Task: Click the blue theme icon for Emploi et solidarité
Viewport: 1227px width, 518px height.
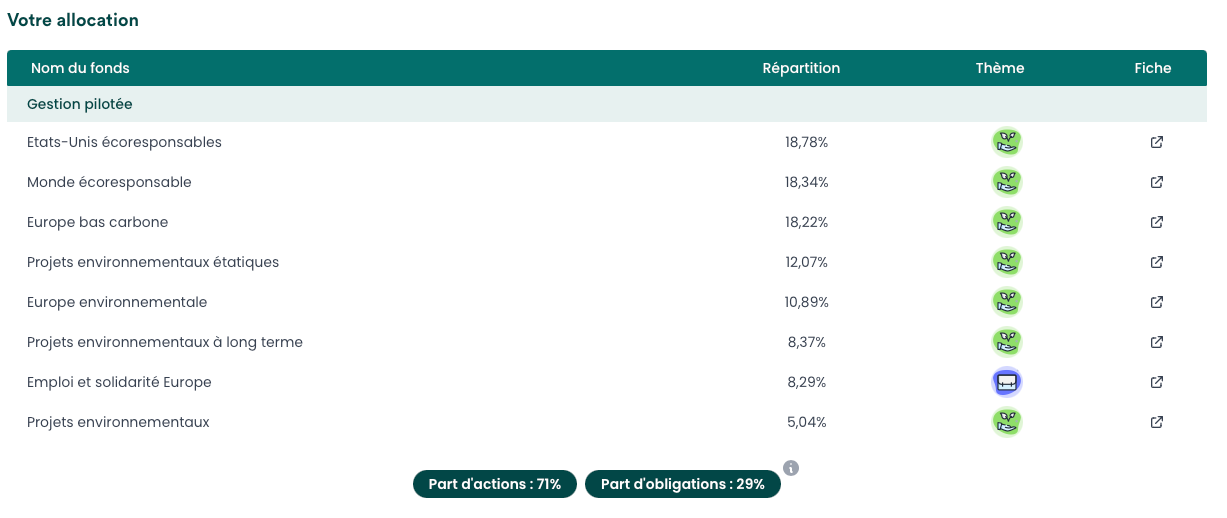Action: click(x=1007, y=382)
